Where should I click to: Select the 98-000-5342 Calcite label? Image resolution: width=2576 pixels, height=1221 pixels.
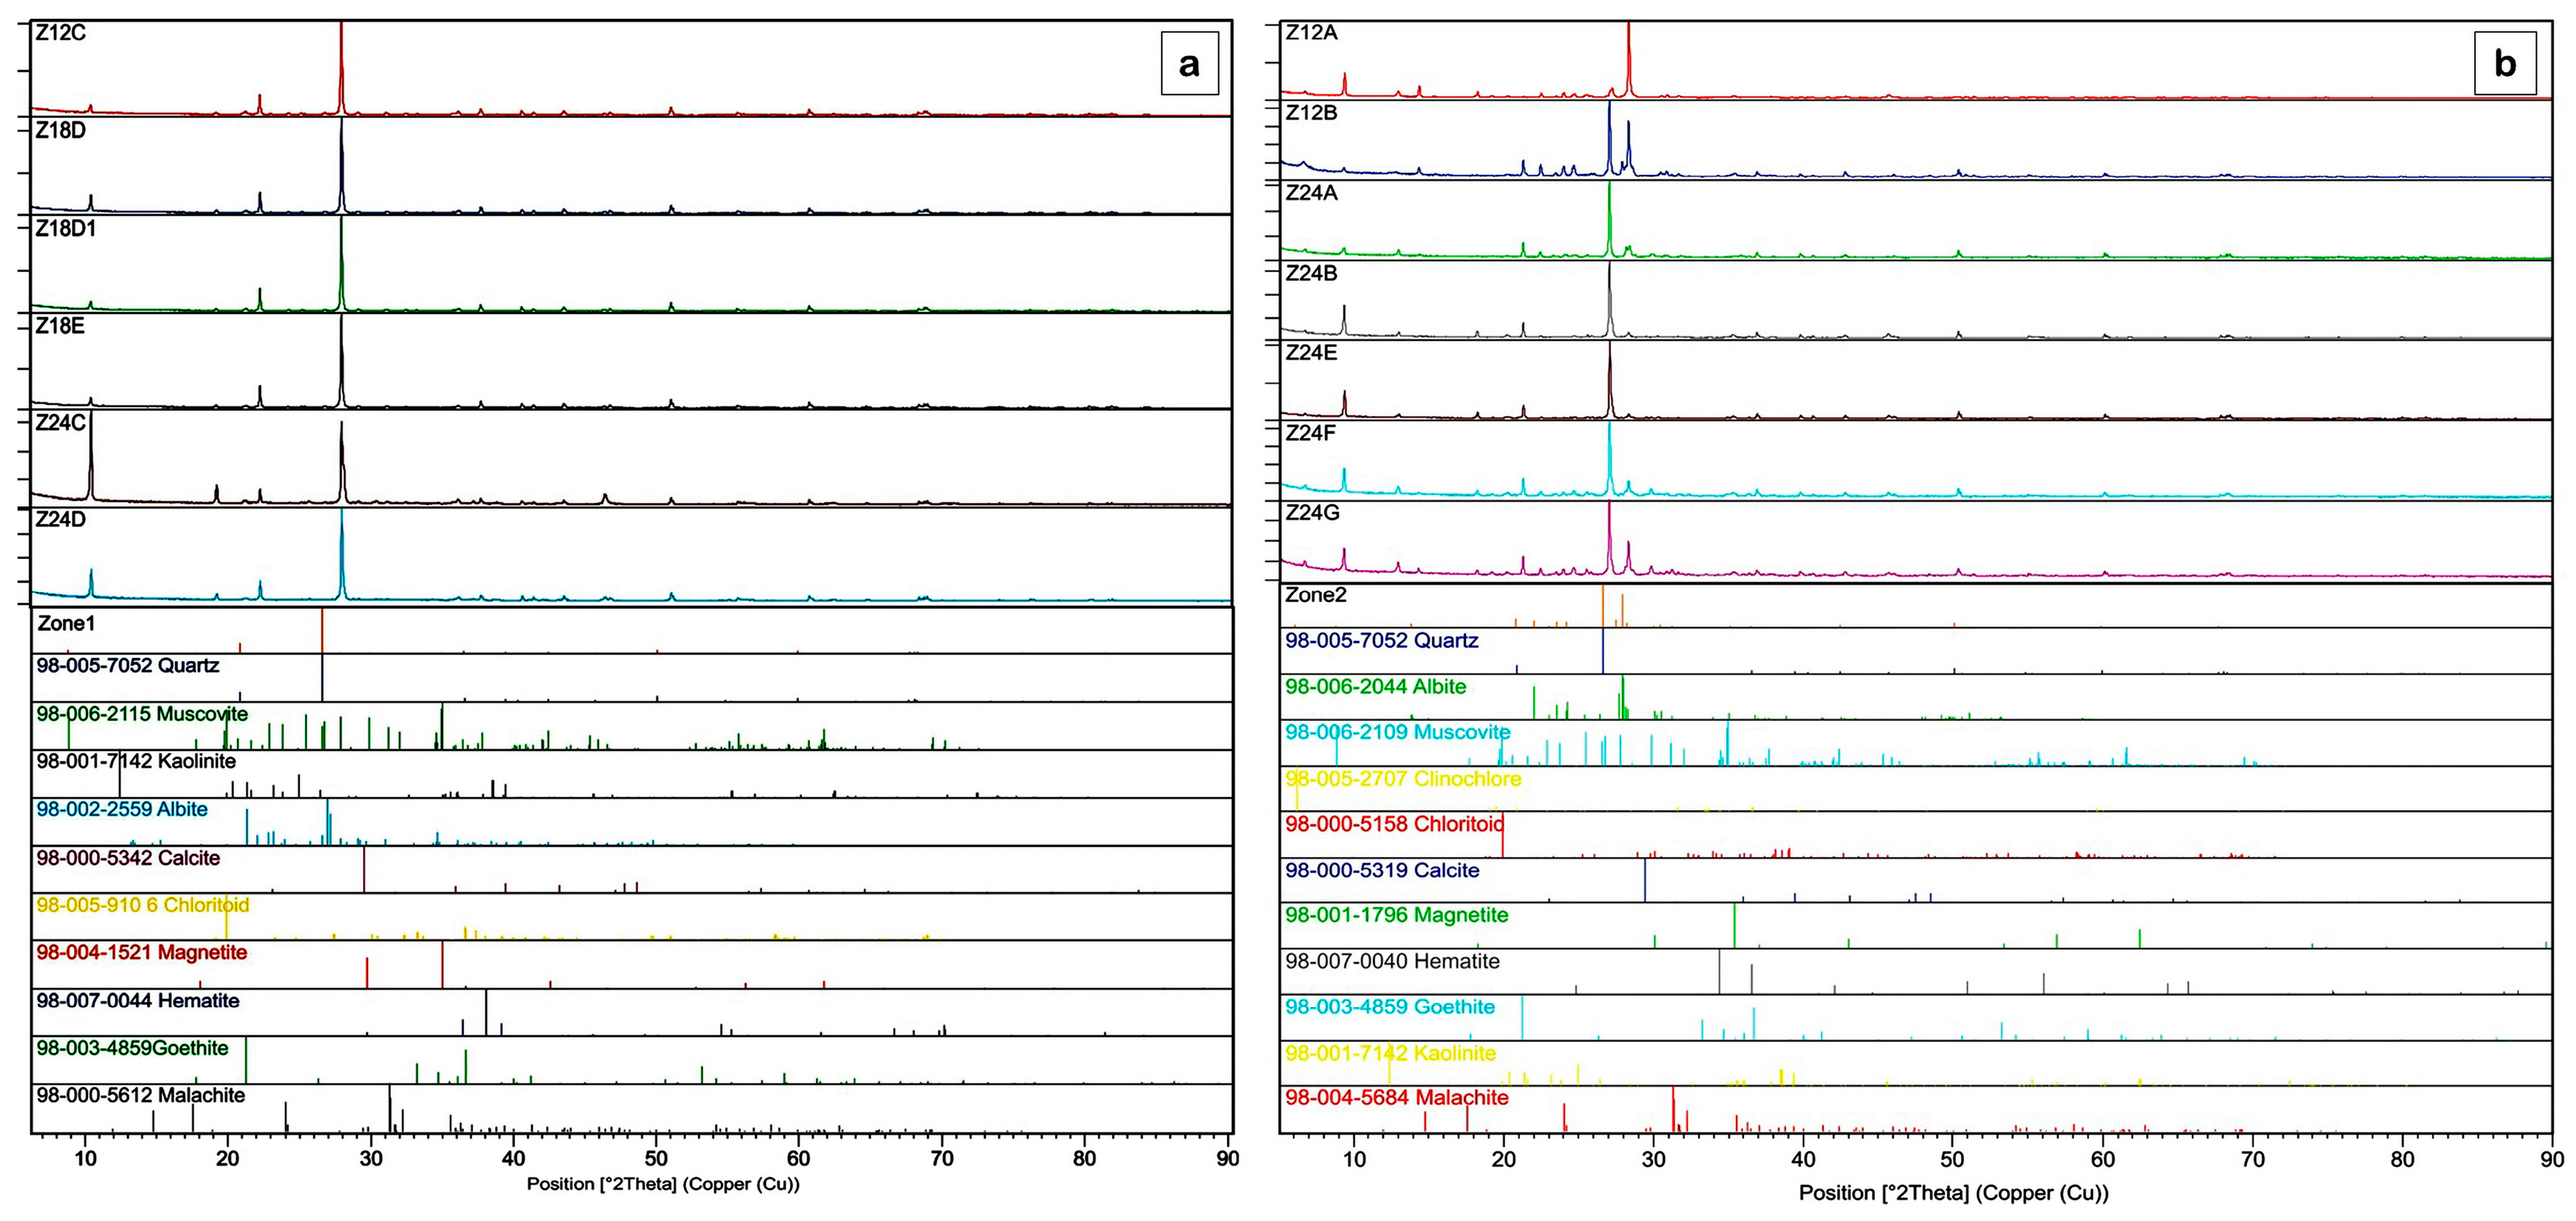[128, 858]
